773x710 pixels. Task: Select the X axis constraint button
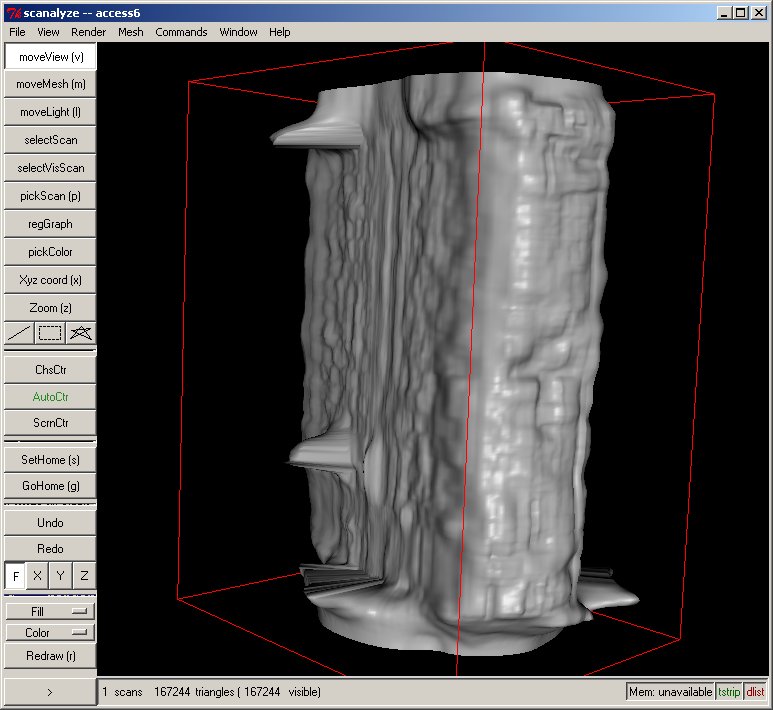click(37, 576)
